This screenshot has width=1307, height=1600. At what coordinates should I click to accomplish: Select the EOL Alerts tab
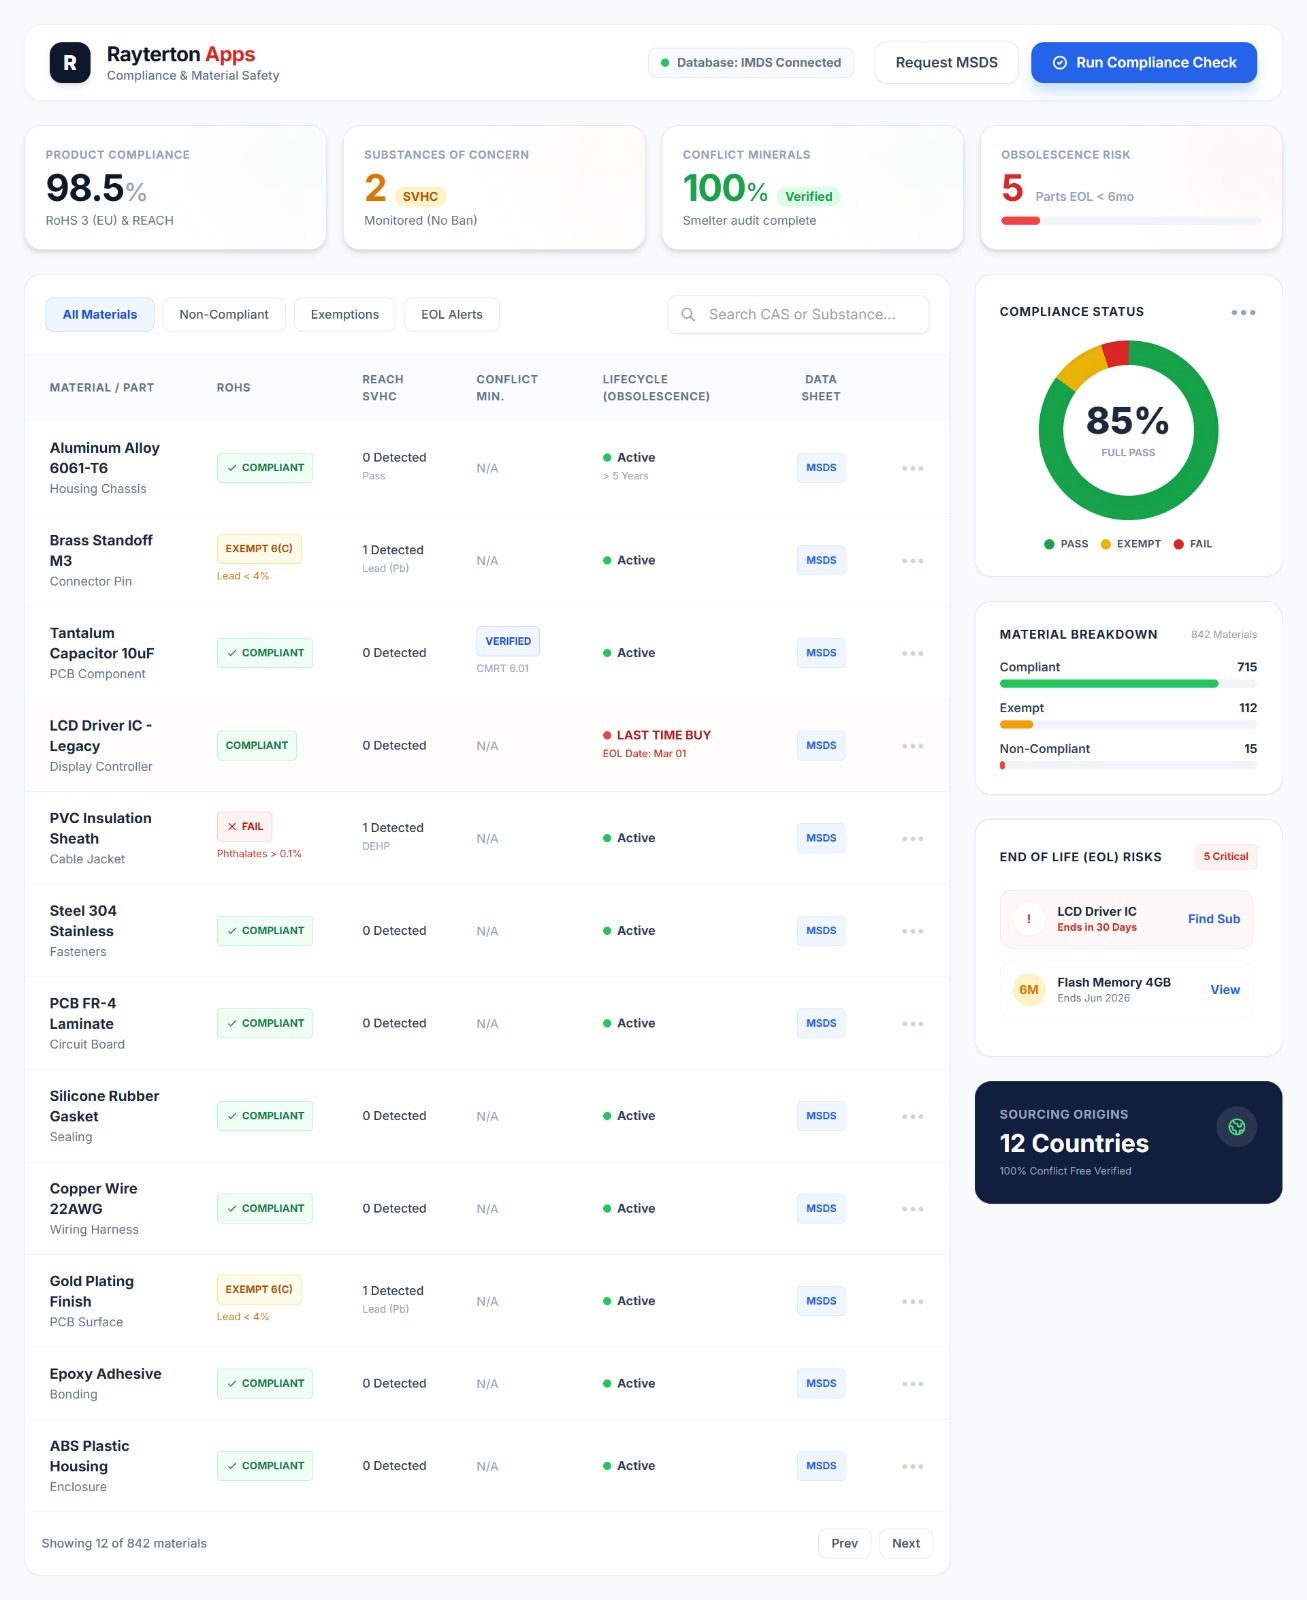451,315
